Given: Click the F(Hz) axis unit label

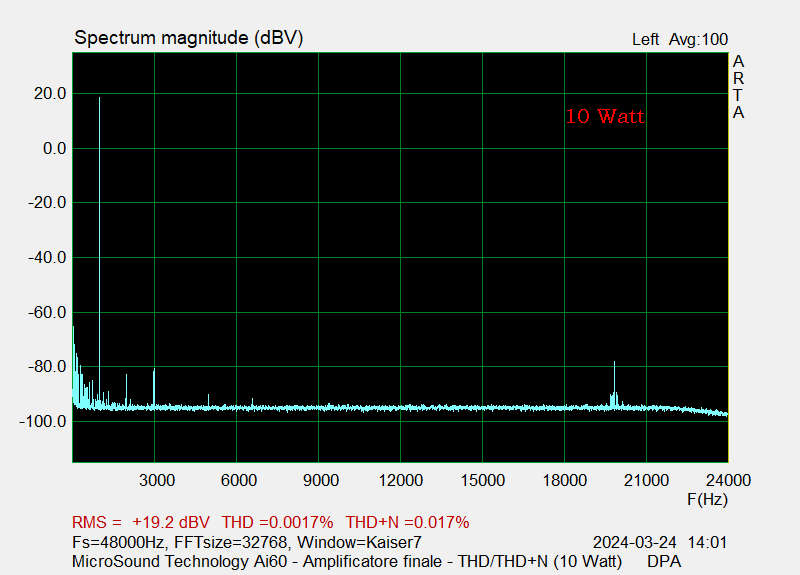Looking at the screenshot, I should tap(708, 499).
